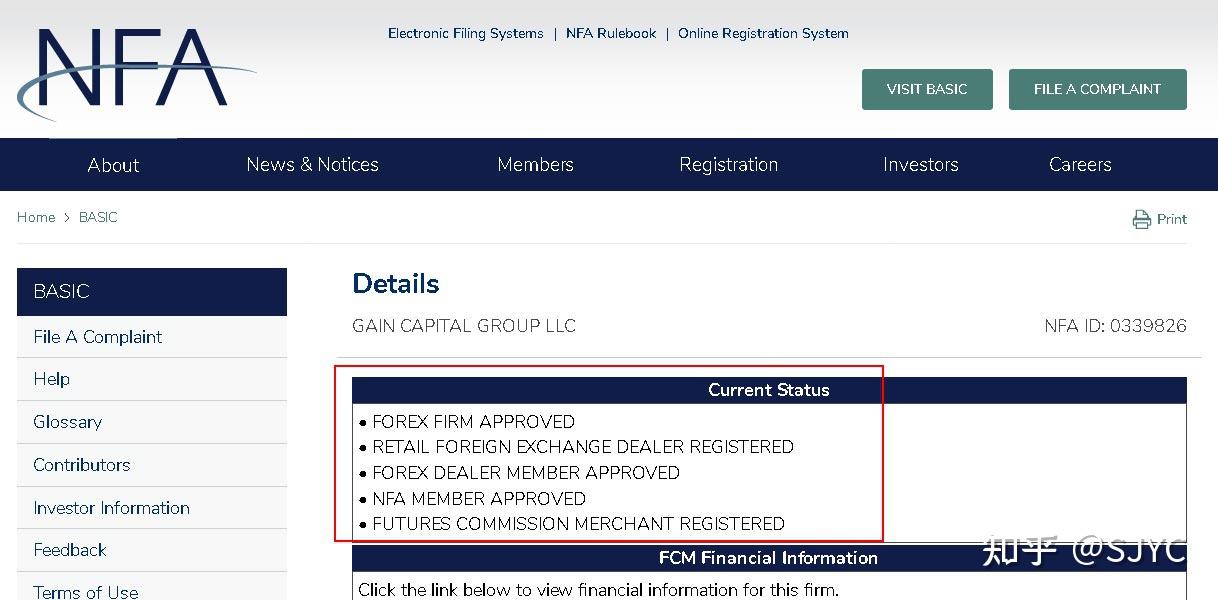
Task: Select Members in navigation bar
Action: pos(535,165)
